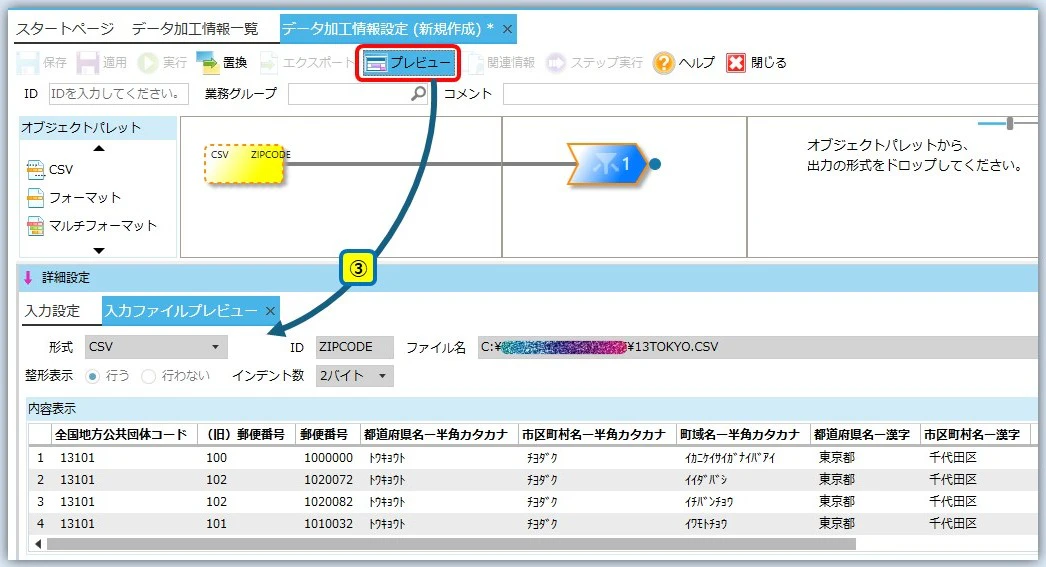Screen dimensions: 1046x567
Task: Focus the コメント input field
Action: tap(770, 94)
